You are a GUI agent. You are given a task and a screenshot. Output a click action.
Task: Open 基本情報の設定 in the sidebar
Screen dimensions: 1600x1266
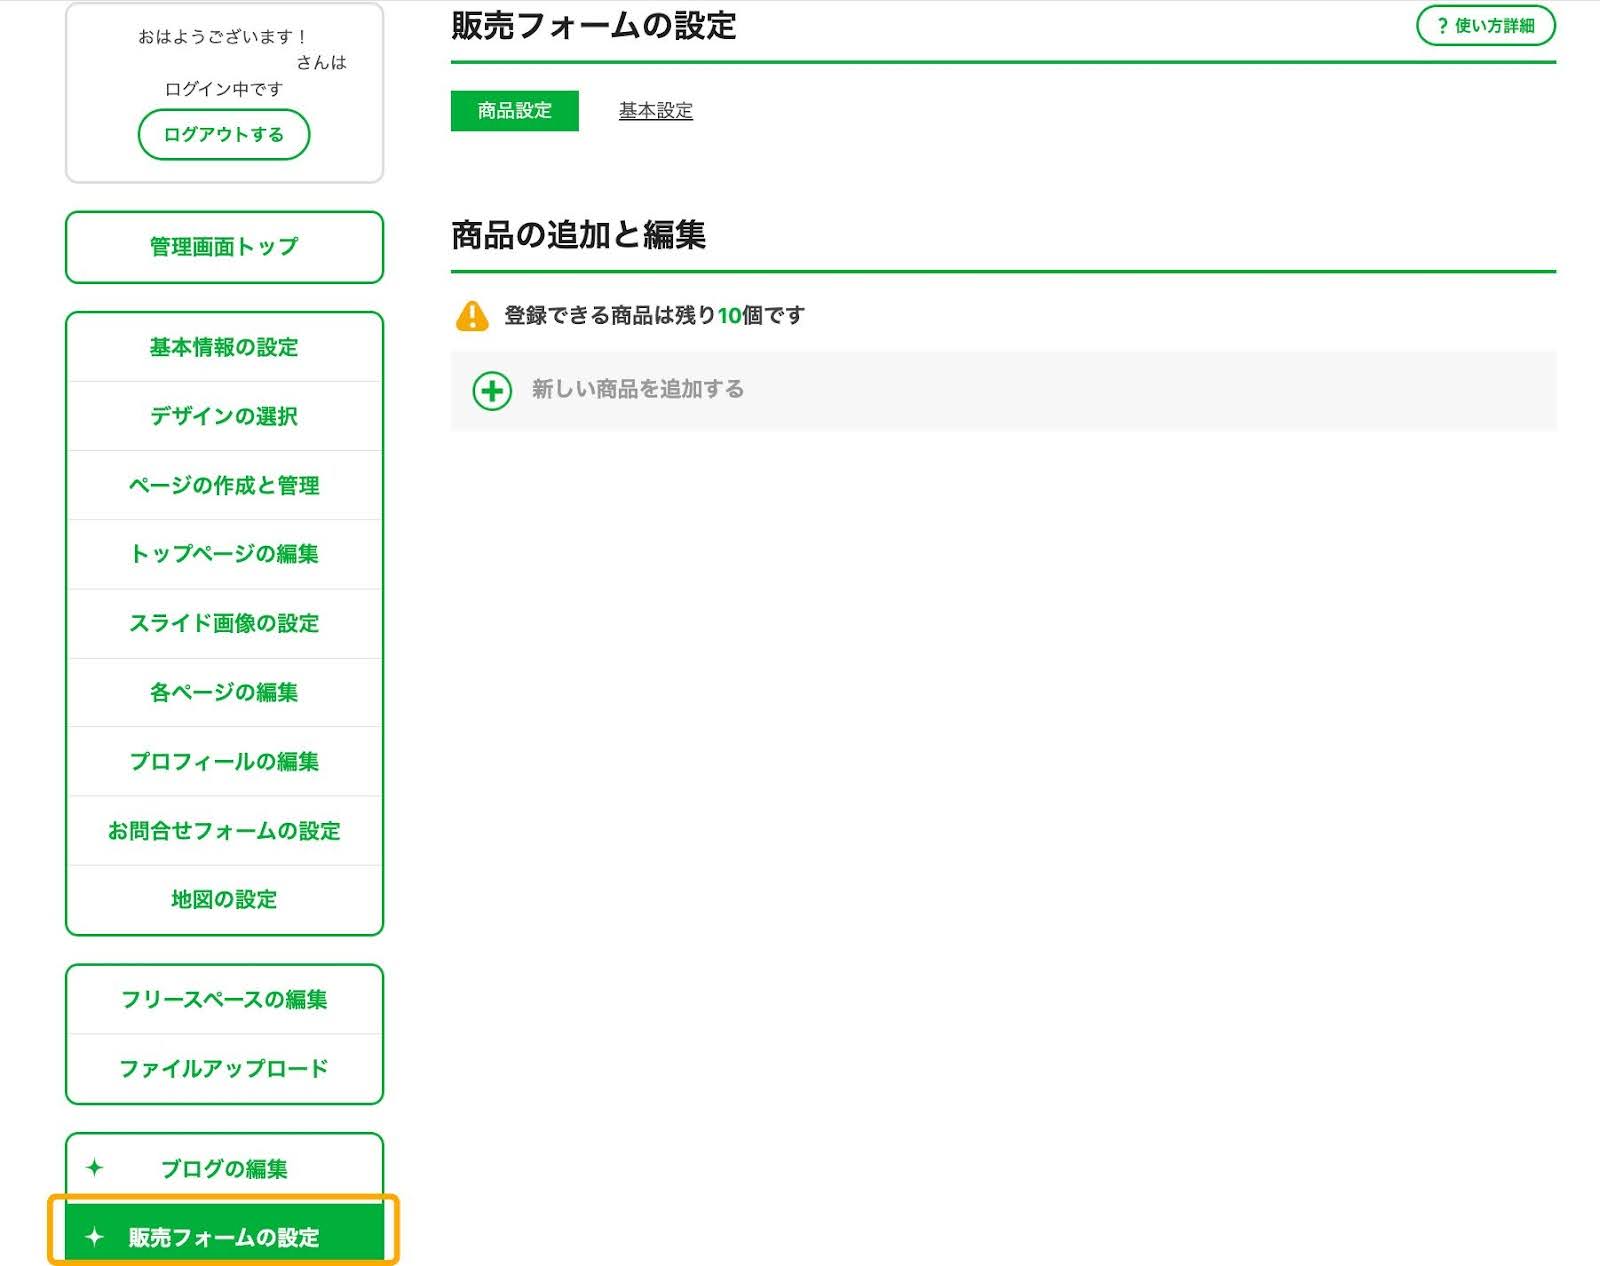coord(224,347)
